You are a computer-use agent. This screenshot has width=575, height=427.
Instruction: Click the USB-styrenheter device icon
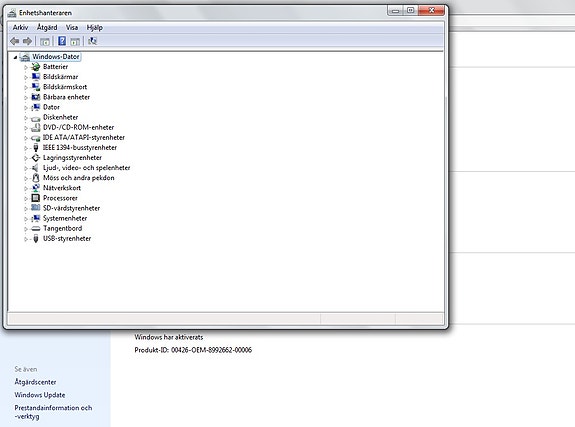[36, 238]
